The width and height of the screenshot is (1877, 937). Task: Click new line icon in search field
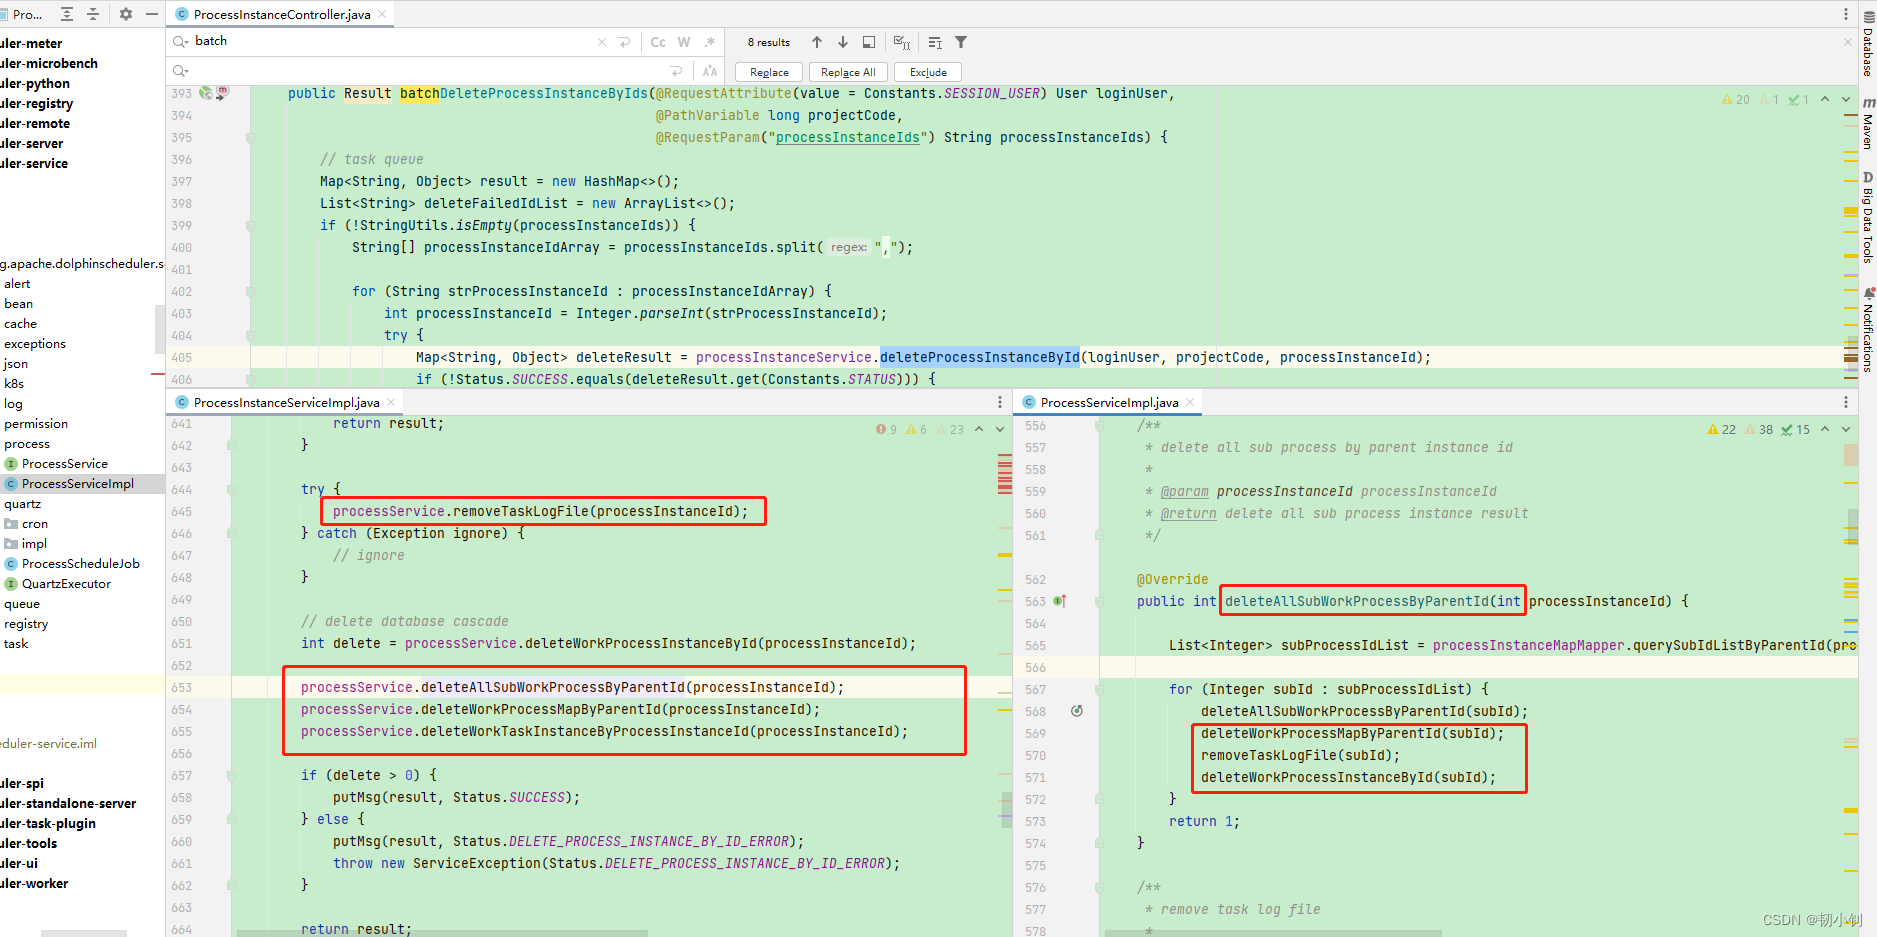pyautogui.click(x=625, y=42)
